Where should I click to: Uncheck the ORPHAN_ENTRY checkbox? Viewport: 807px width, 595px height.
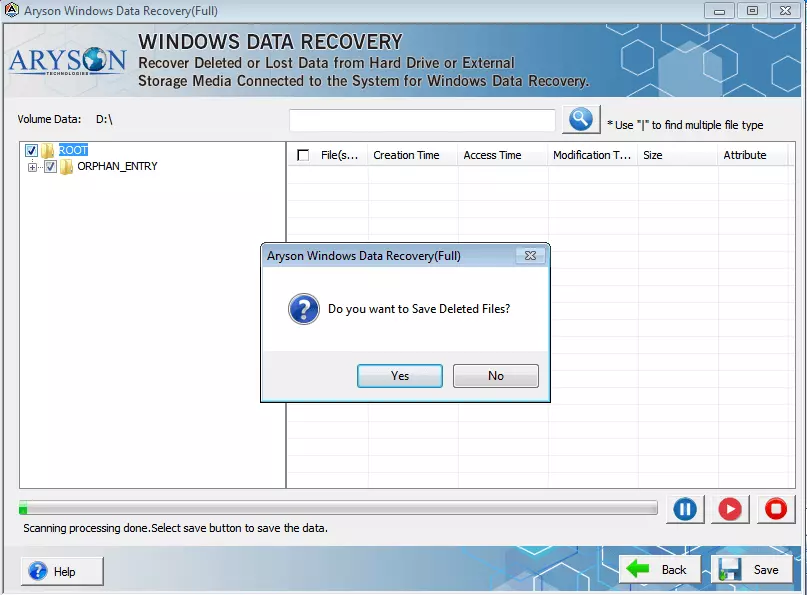(48, 167)
